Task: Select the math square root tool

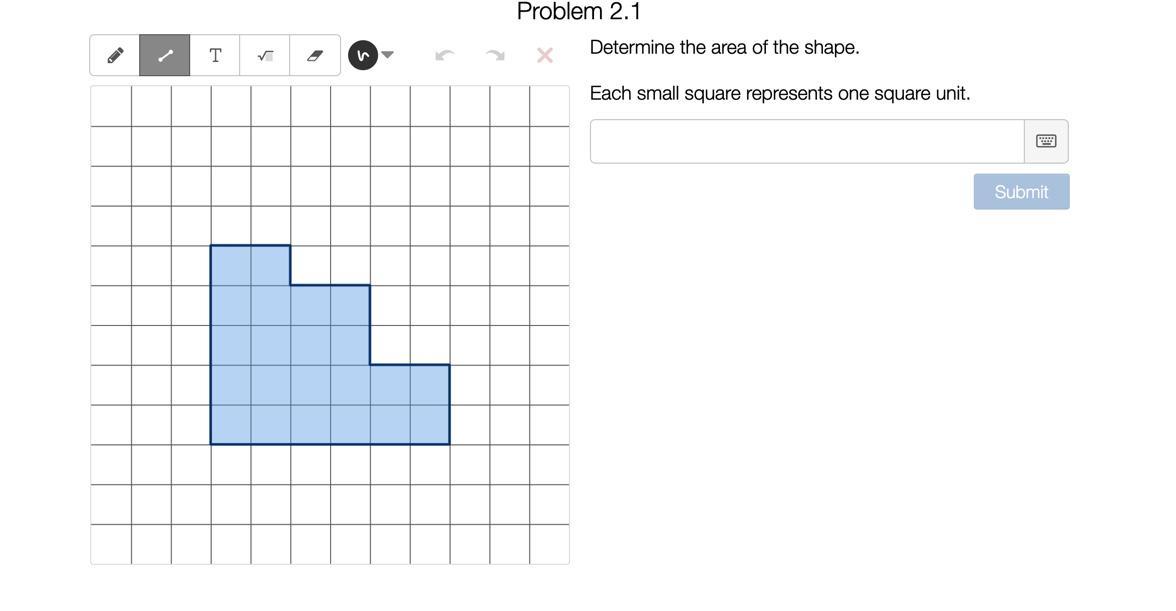Action: [265, 56]
